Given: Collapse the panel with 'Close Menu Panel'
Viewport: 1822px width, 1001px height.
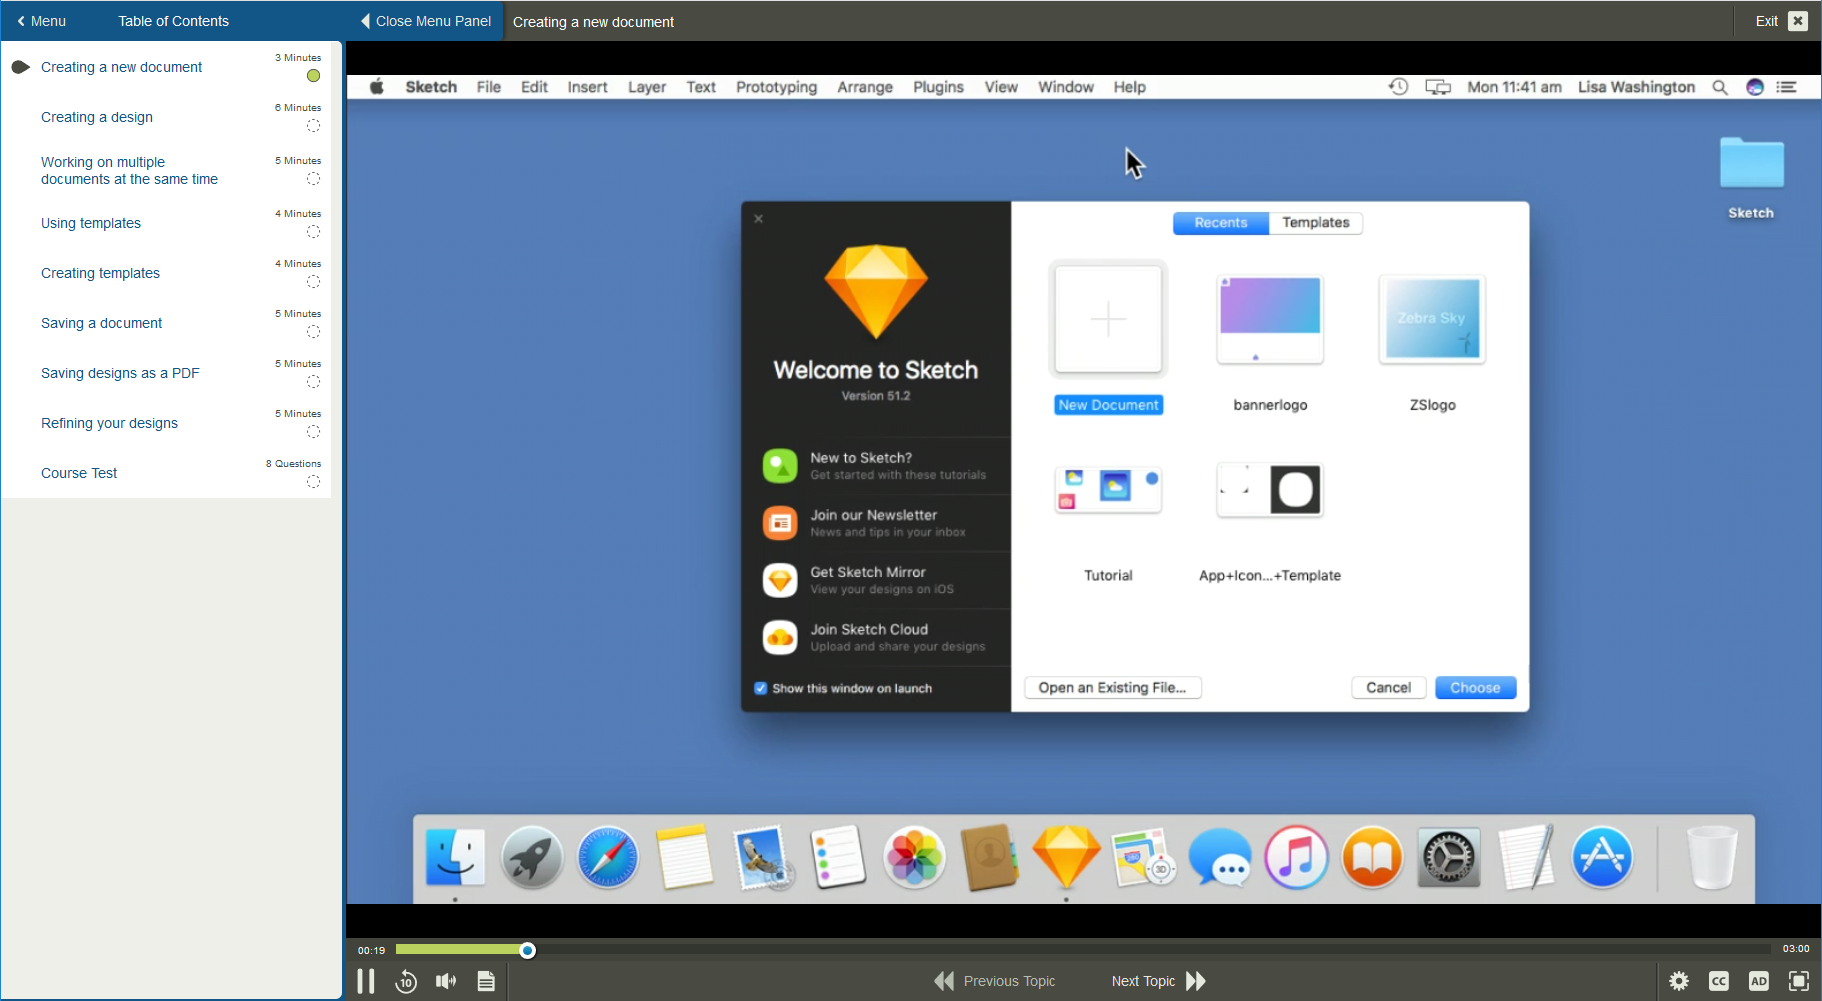Looking at the screenshot, I should [x=422, y=20].
